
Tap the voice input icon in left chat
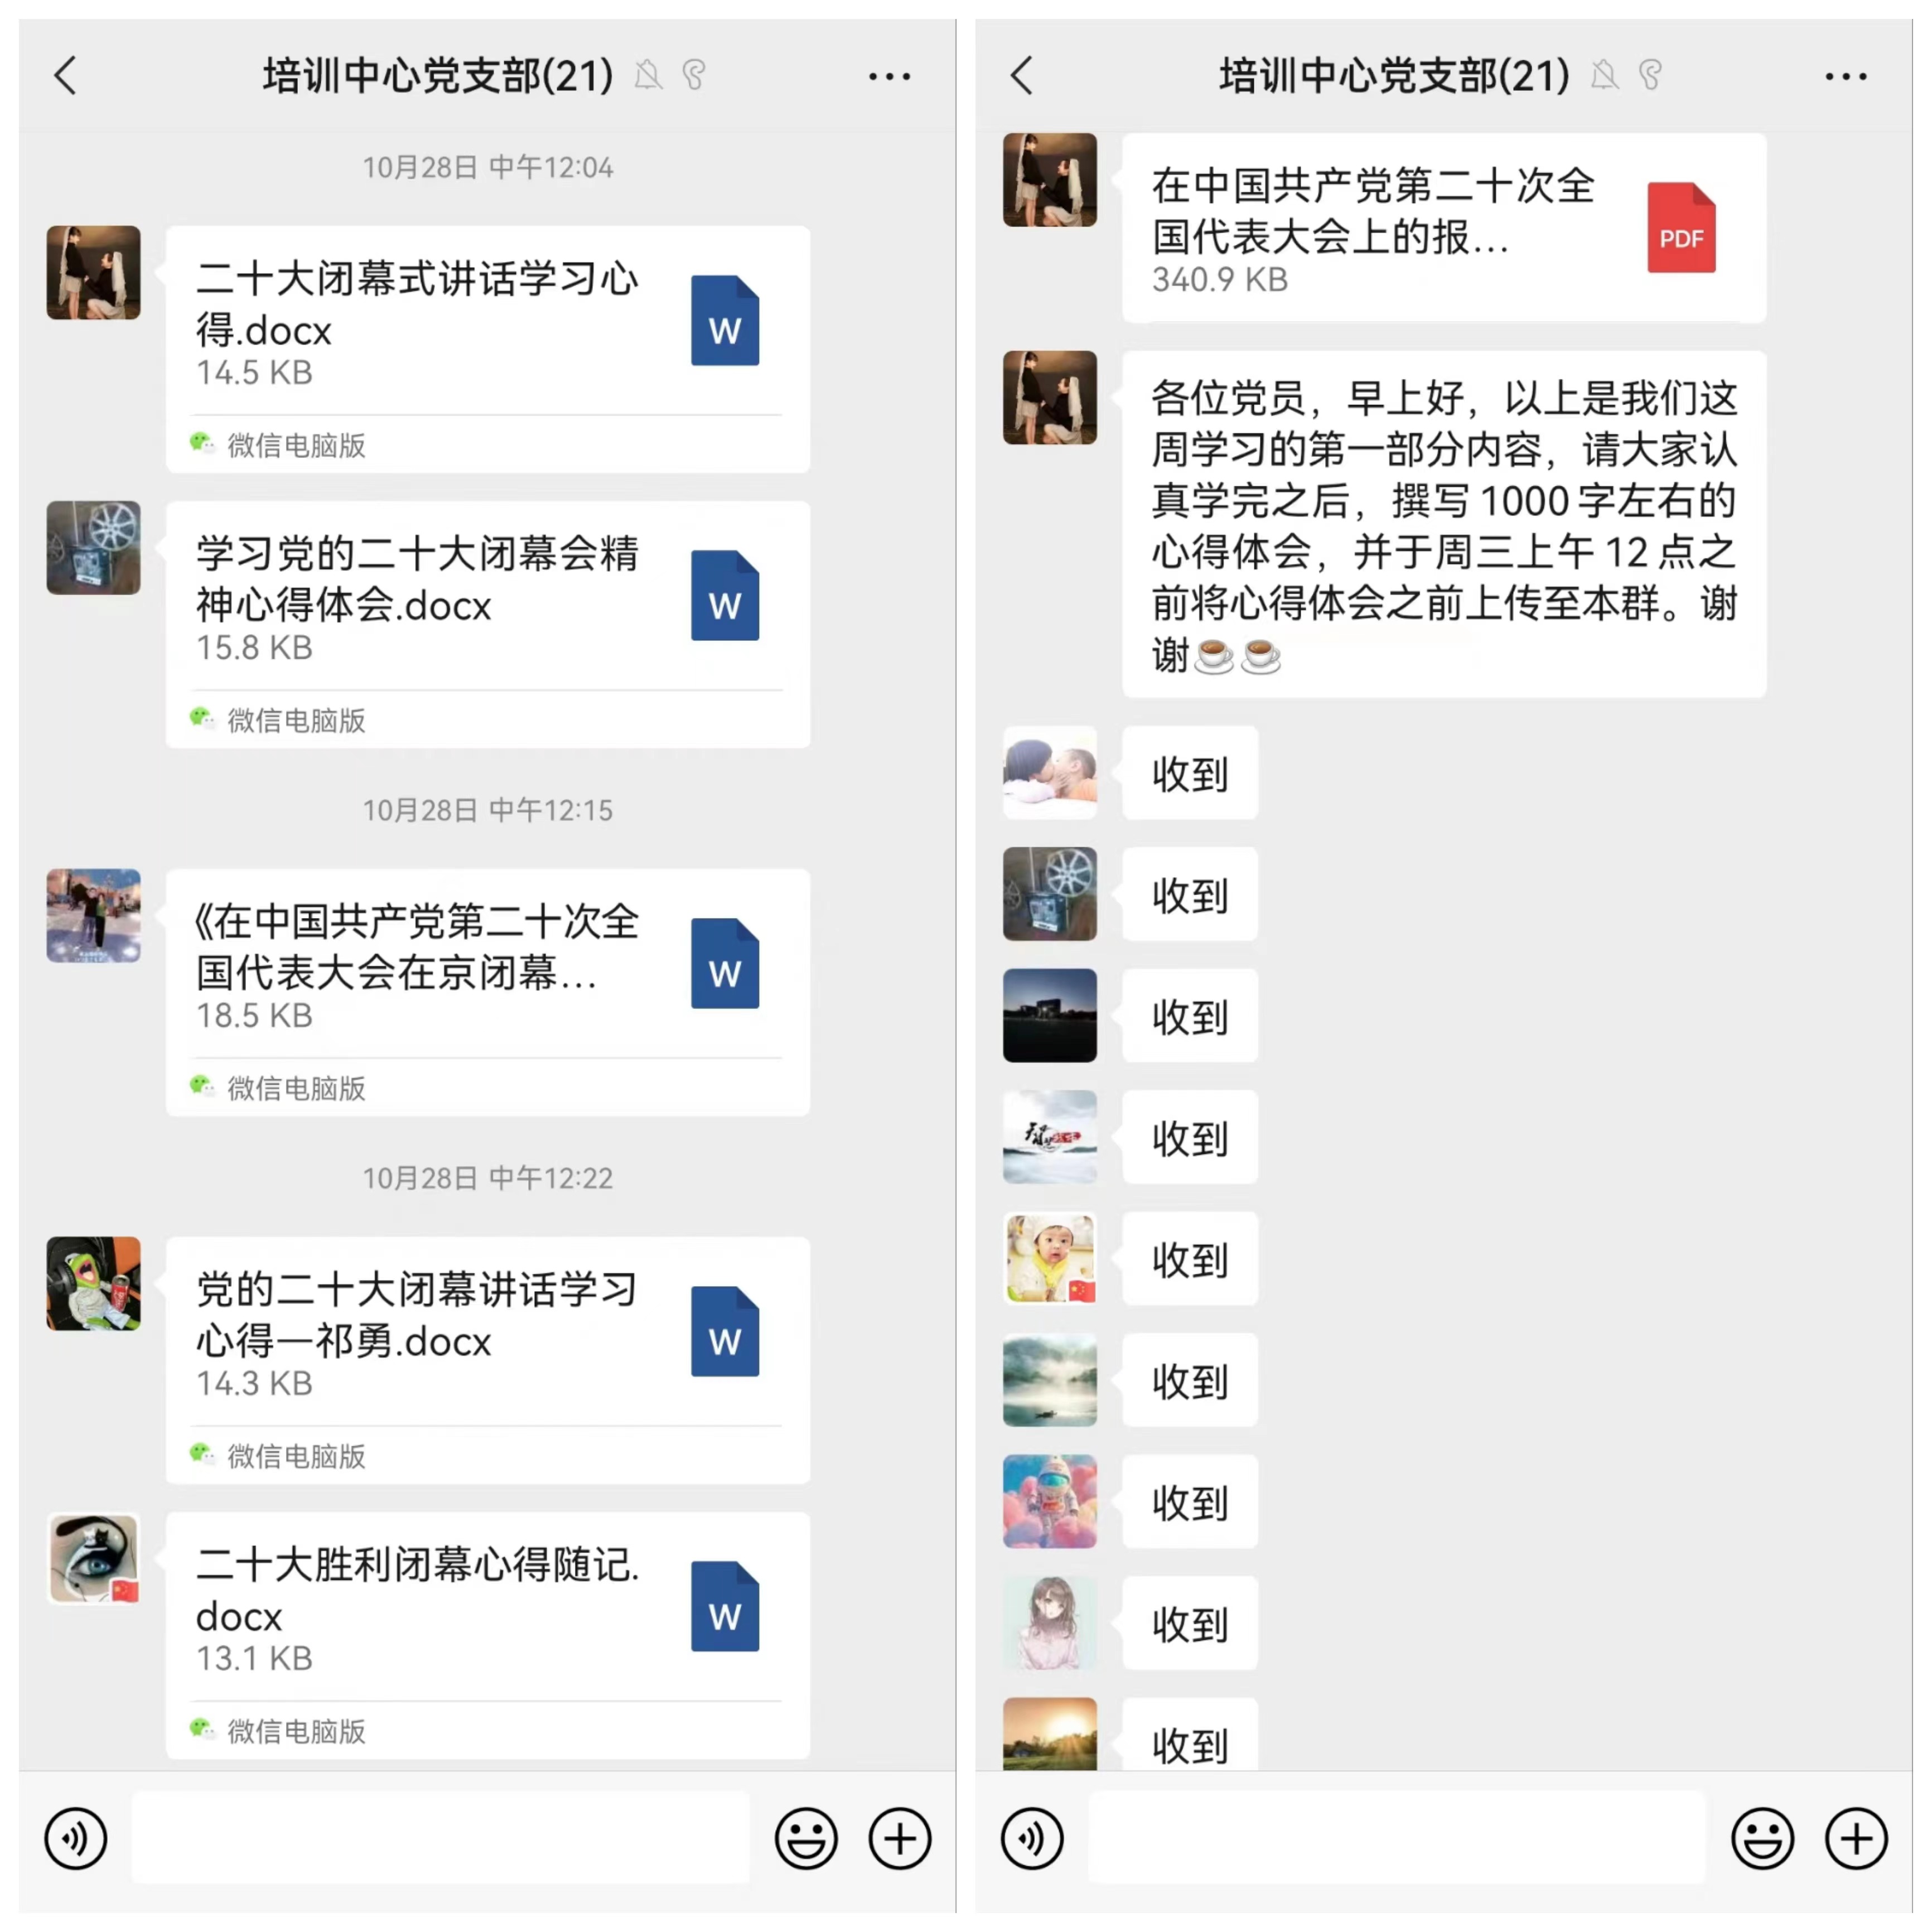[76, 1838]
